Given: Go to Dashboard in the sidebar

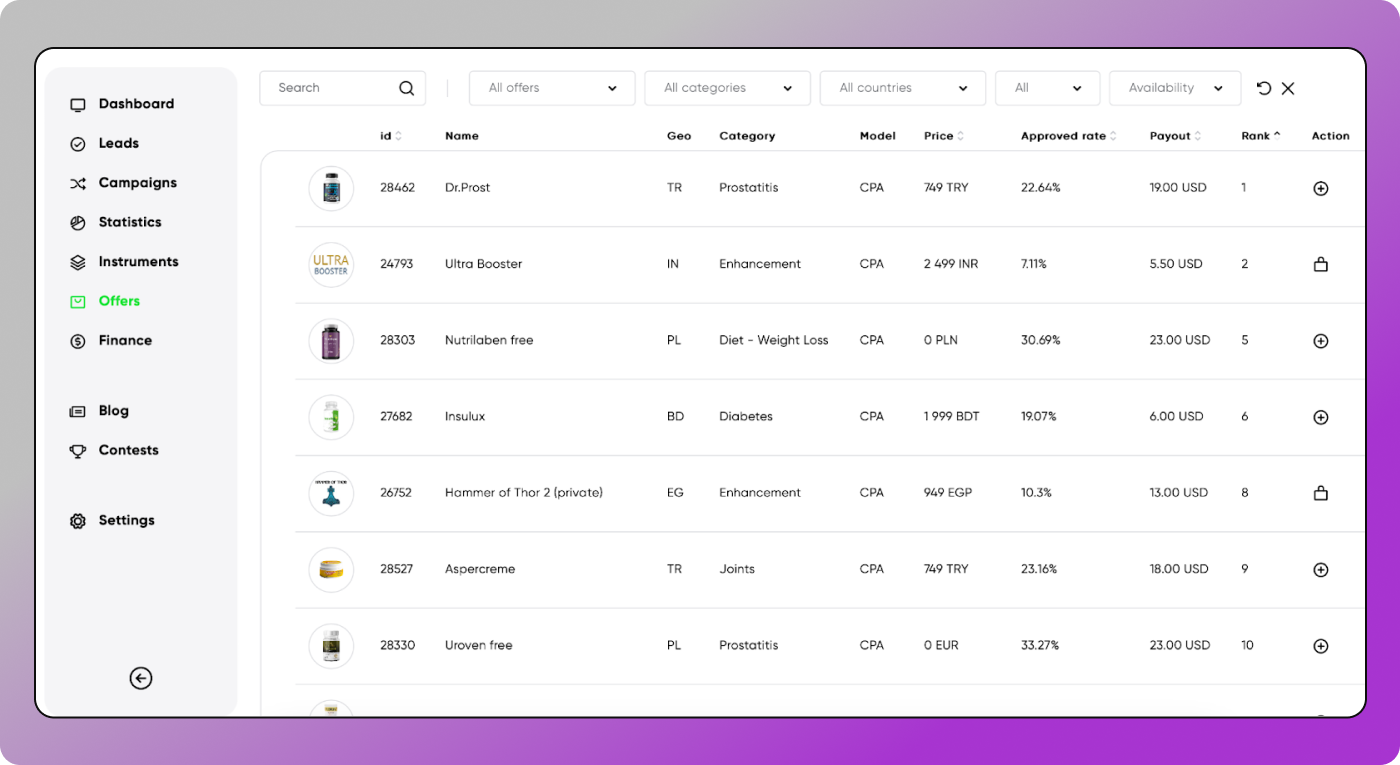Looking at the screenshot, I should coord(136,104).
